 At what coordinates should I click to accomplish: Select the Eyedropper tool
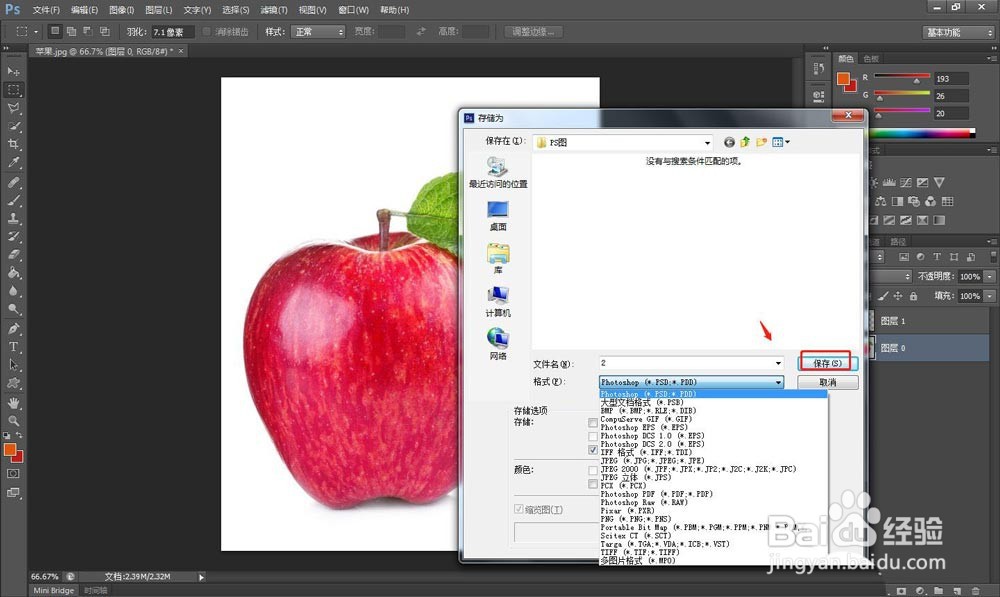[x=13, y=162]
